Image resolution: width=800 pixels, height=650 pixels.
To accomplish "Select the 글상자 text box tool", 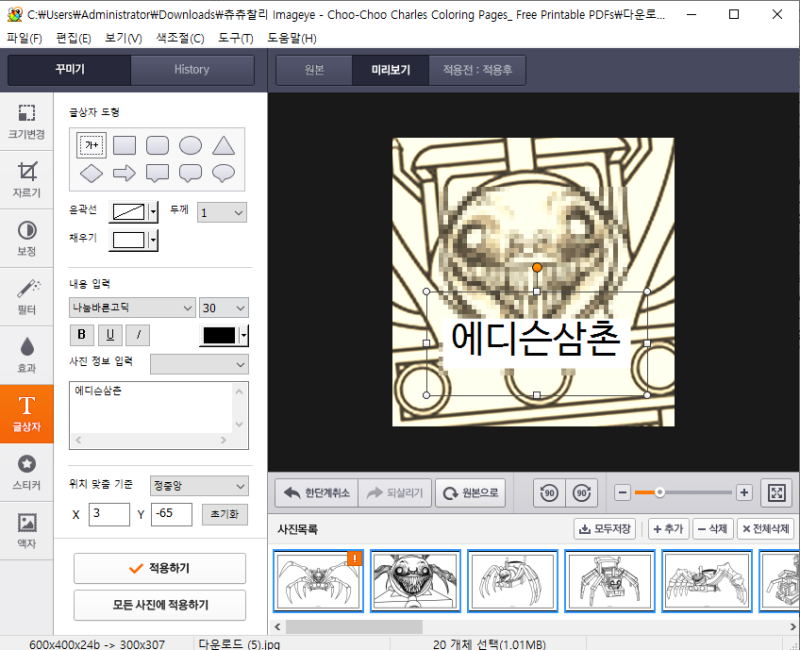I will click(x=27, y=414).
